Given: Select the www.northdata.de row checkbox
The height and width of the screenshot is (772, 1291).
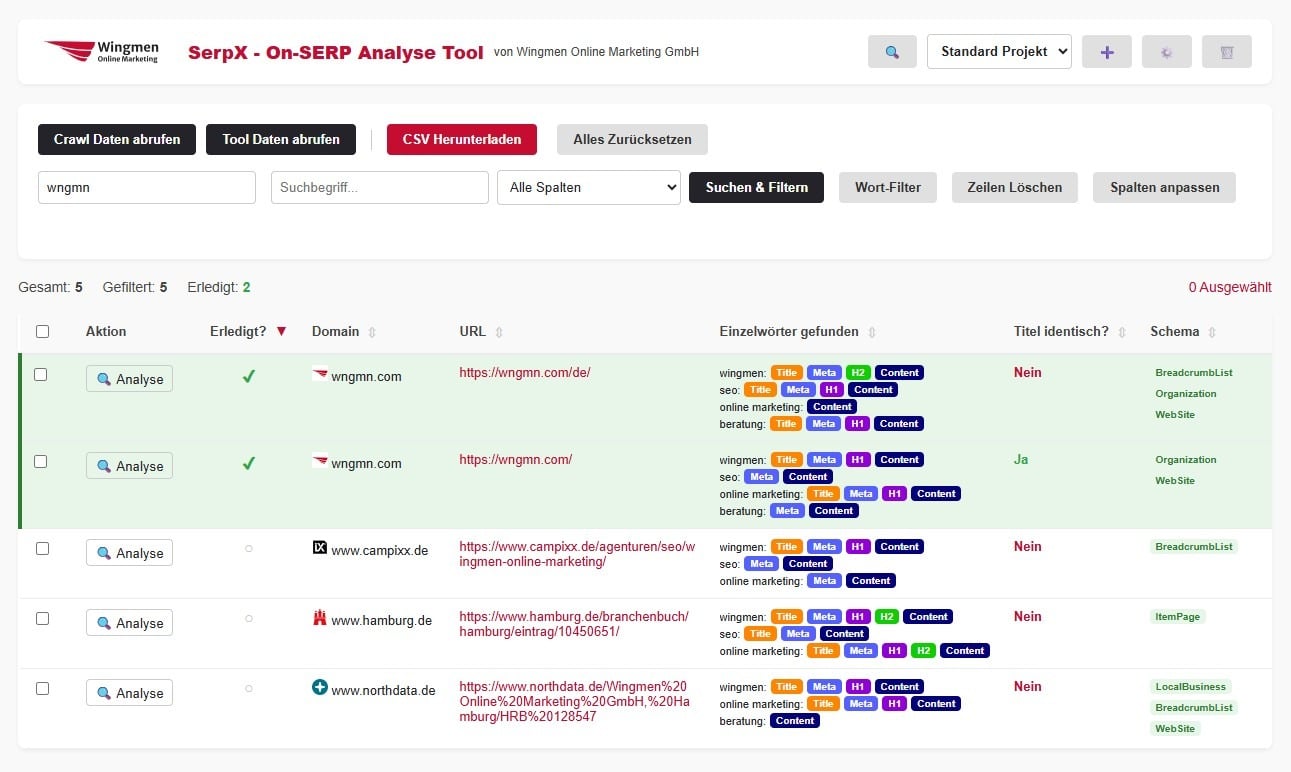Looking at the screenshot, I should point(42,688).
